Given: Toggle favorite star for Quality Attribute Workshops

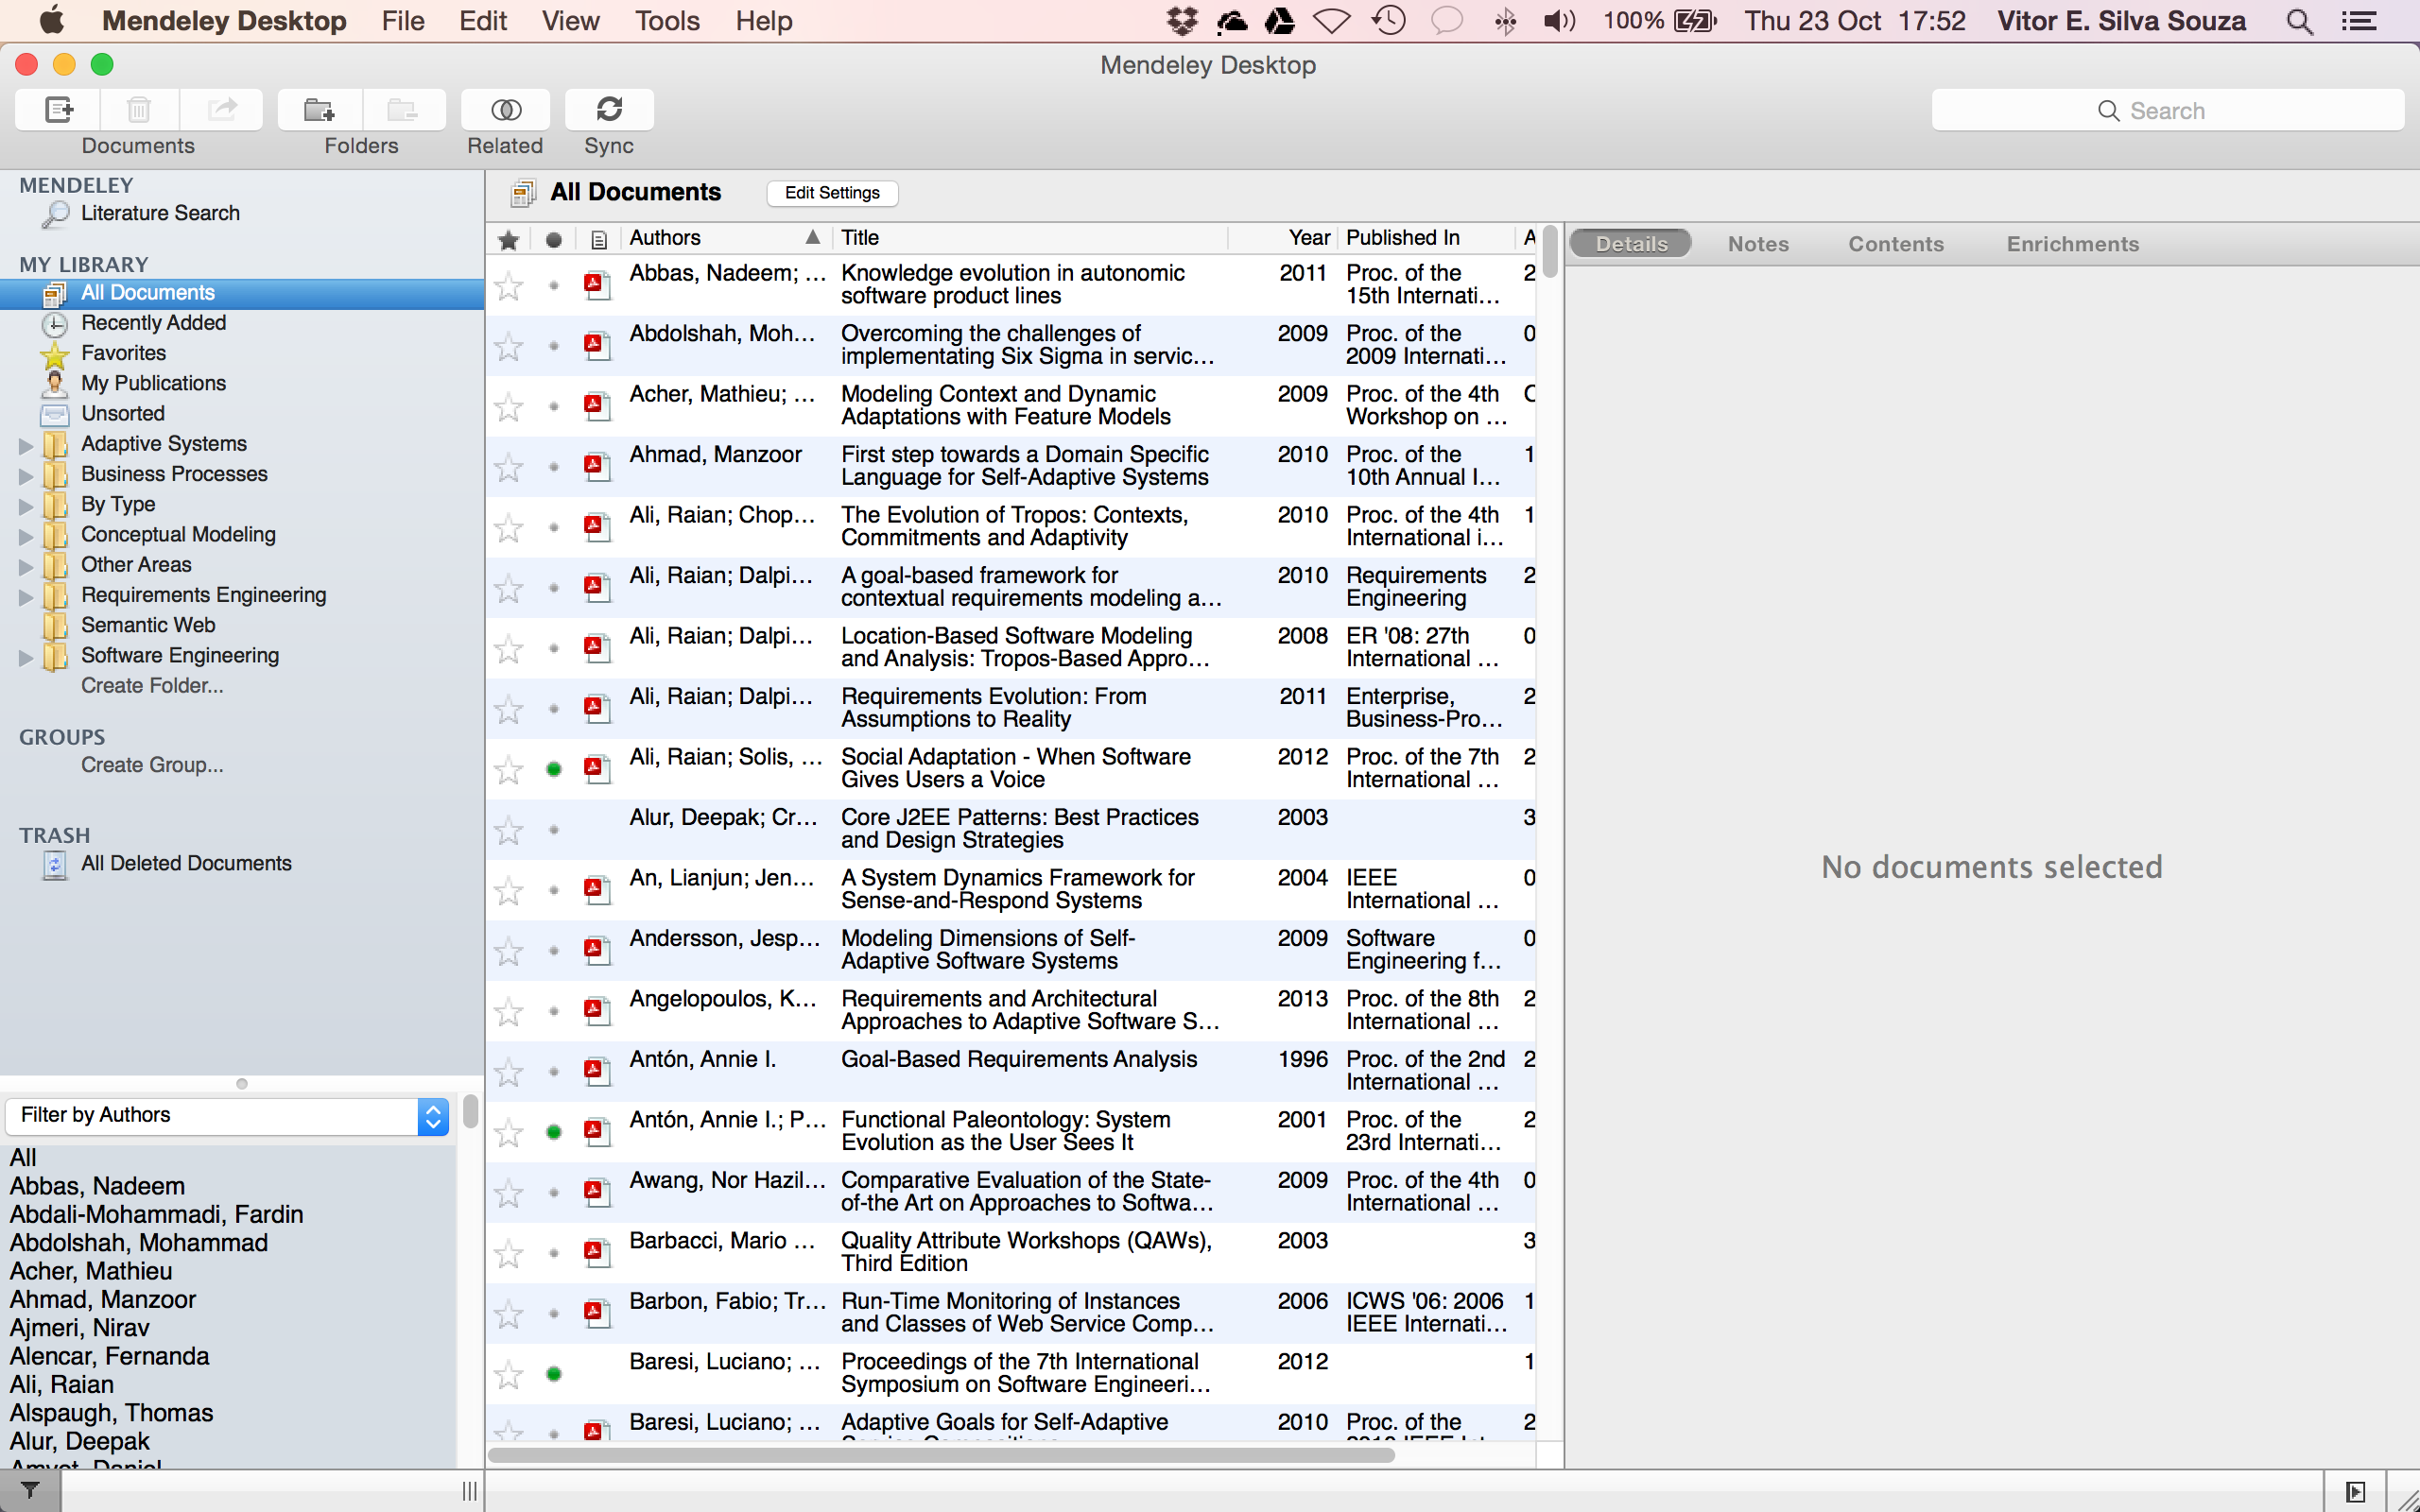Looking at the screenshot, I should tap(509, 1253).
